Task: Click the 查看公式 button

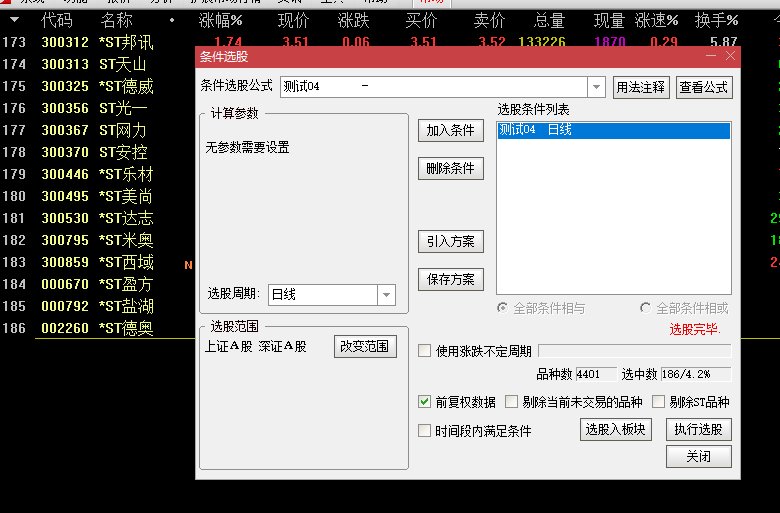Action: pyautogui.click(x=704, y=88)
